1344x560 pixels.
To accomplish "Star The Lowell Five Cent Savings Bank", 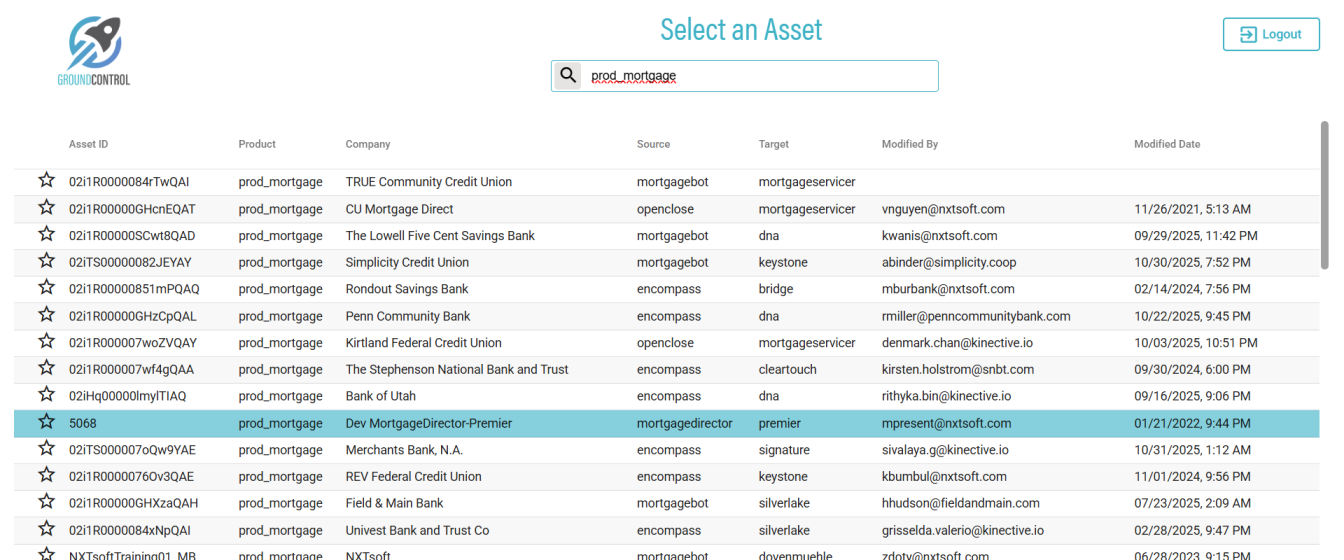I will [x=46, y=235].
